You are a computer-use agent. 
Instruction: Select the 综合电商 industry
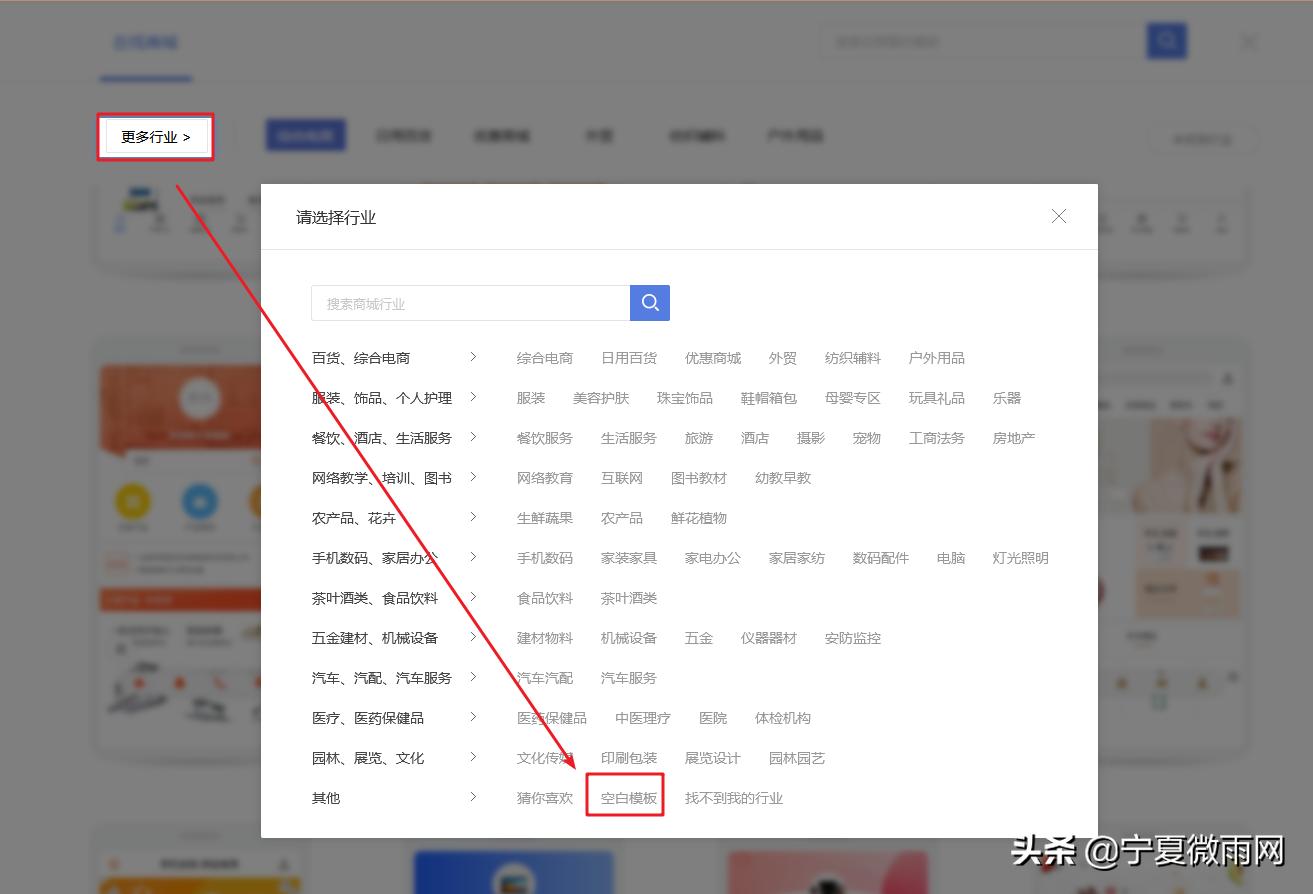coord(544,357)
